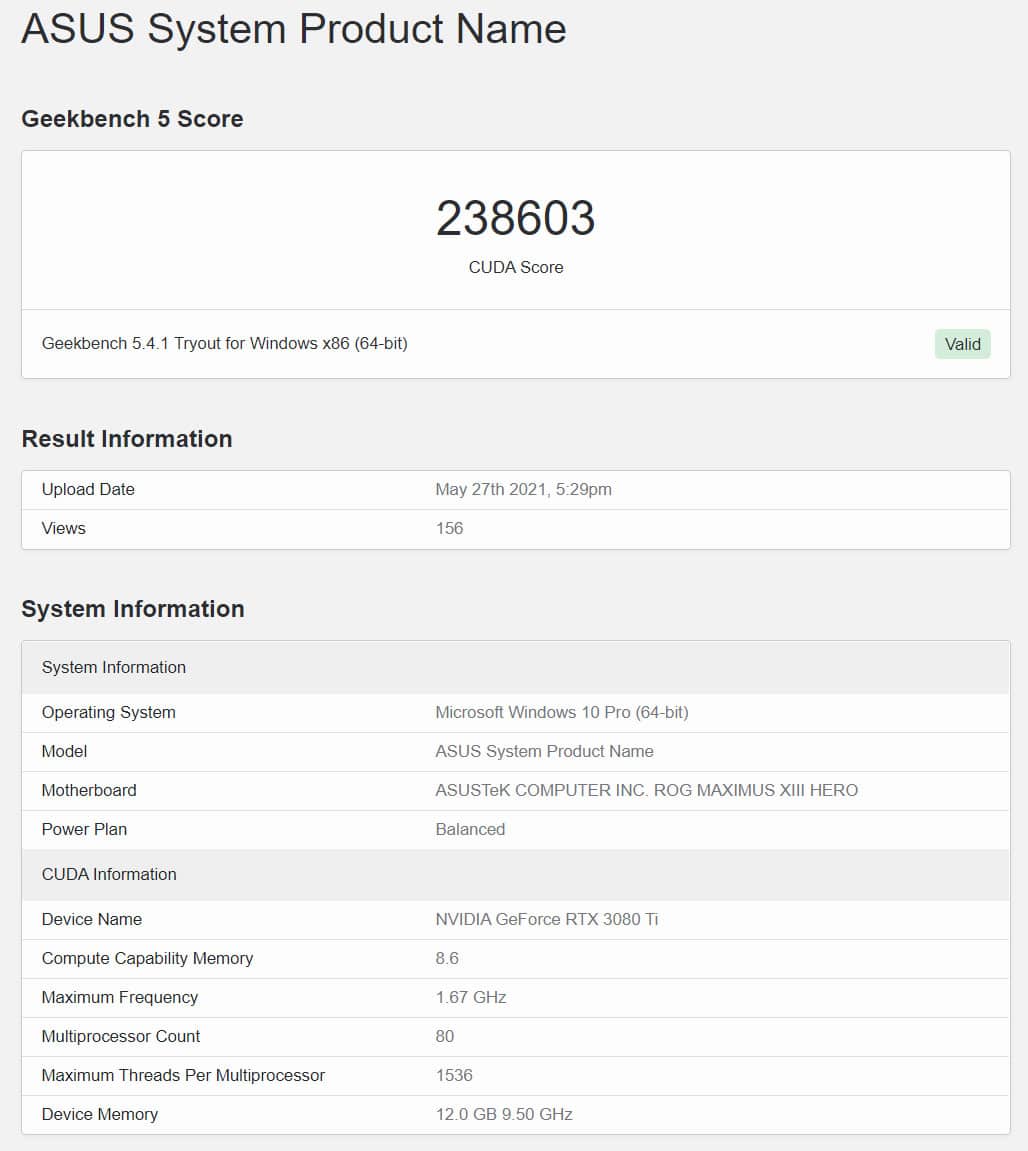This screenshot has width=1028, height=1151.
Task: Click the Multiprocessor Count value 80
Action: click(445, 1036)
